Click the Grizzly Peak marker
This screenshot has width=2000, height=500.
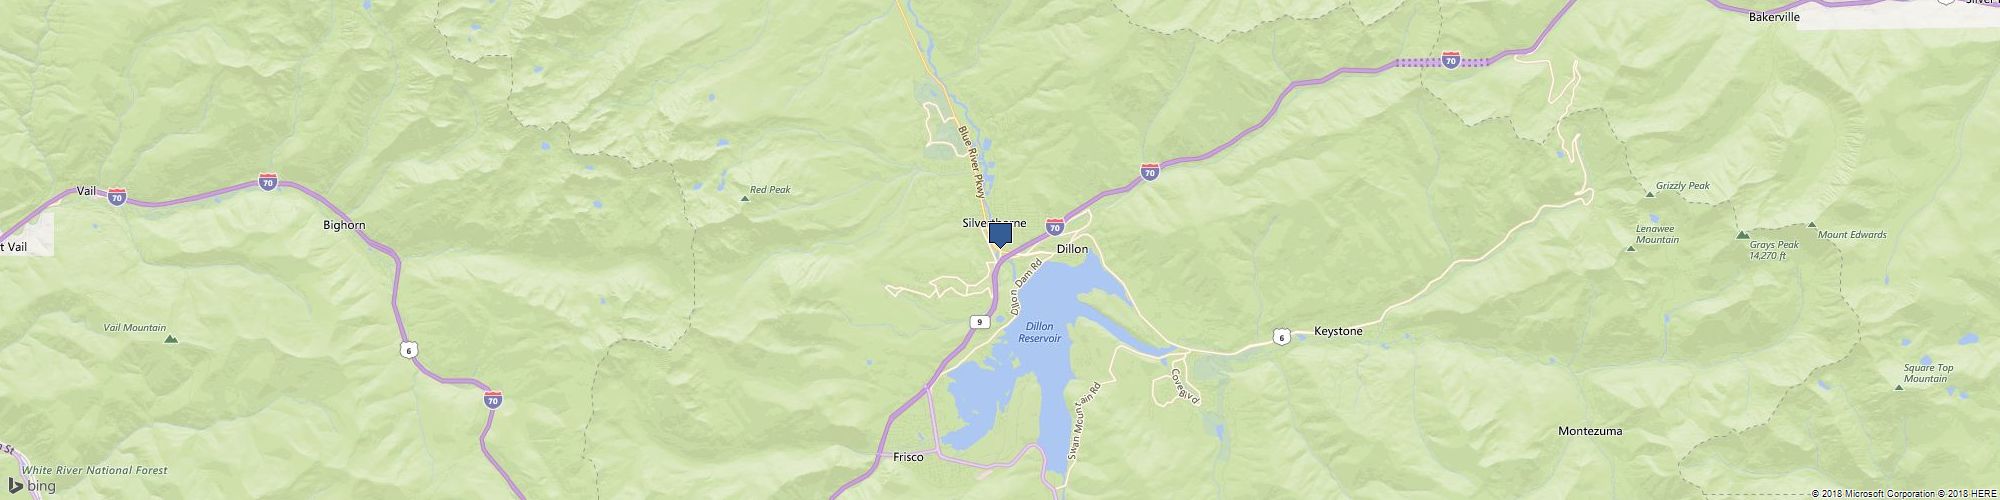[x=1649, y=193]
